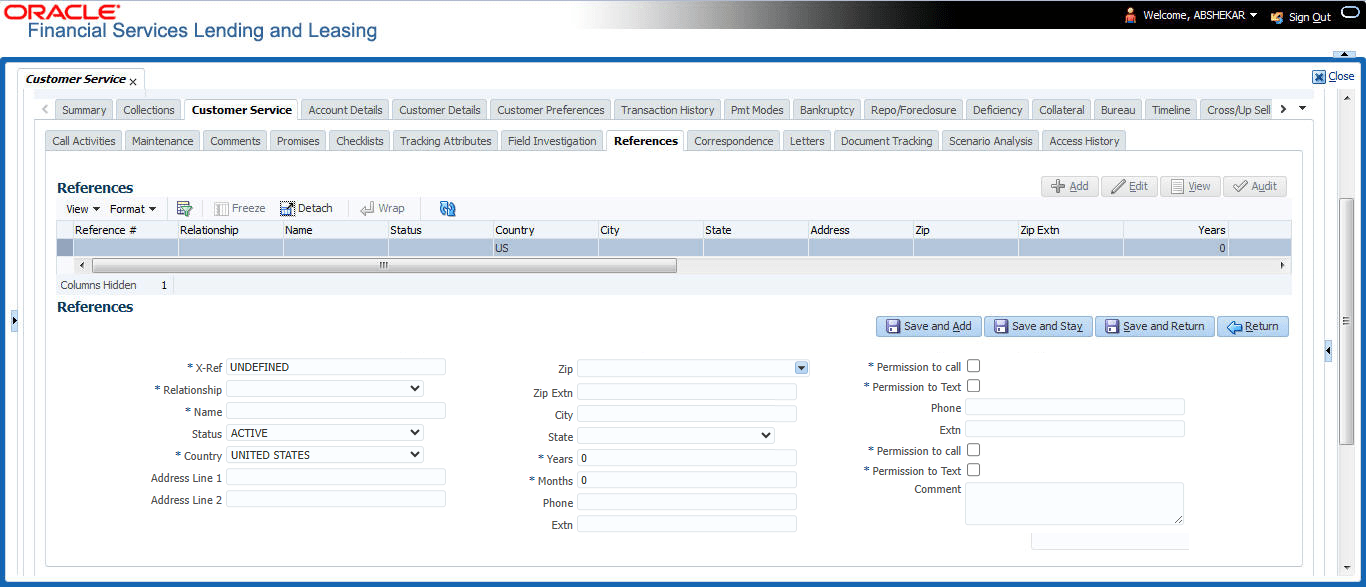Click the Zip Extn column header
The image size is (1366, 587).
(1070, 230)
